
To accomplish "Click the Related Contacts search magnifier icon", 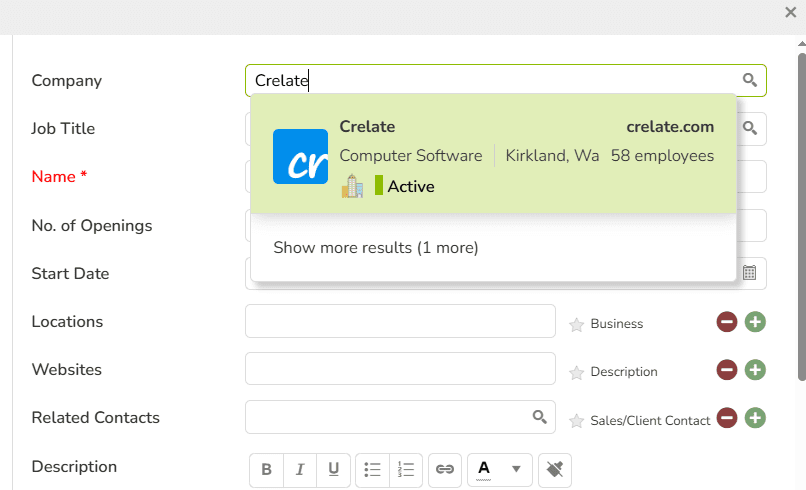I will click(539, 417).
